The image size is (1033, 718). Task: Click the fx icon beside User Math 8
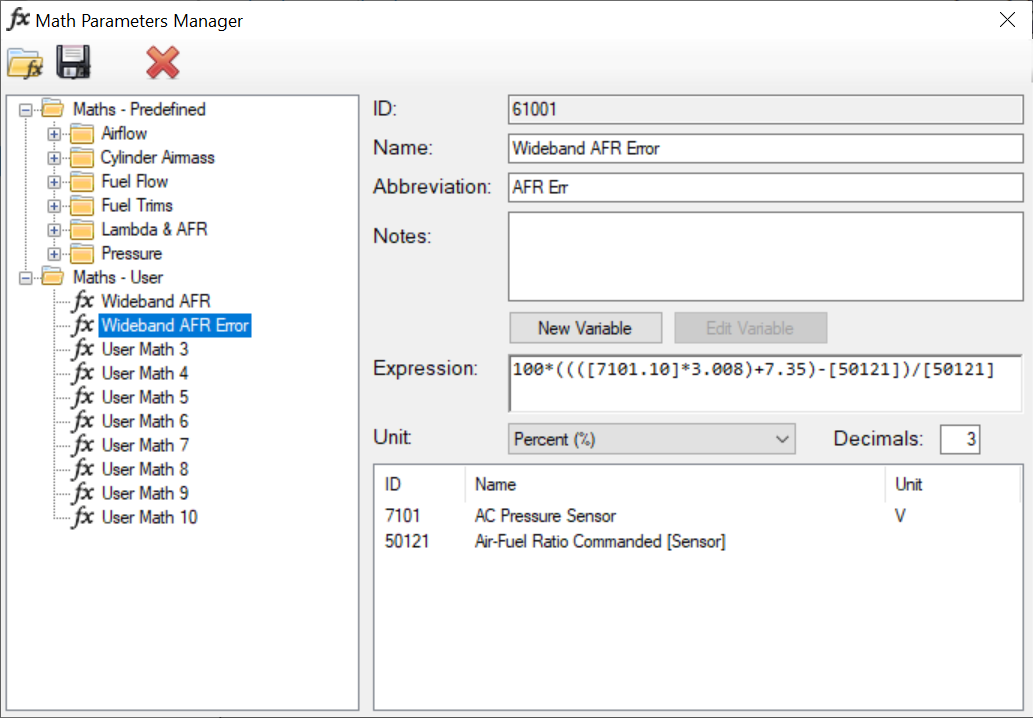(84, 469)
